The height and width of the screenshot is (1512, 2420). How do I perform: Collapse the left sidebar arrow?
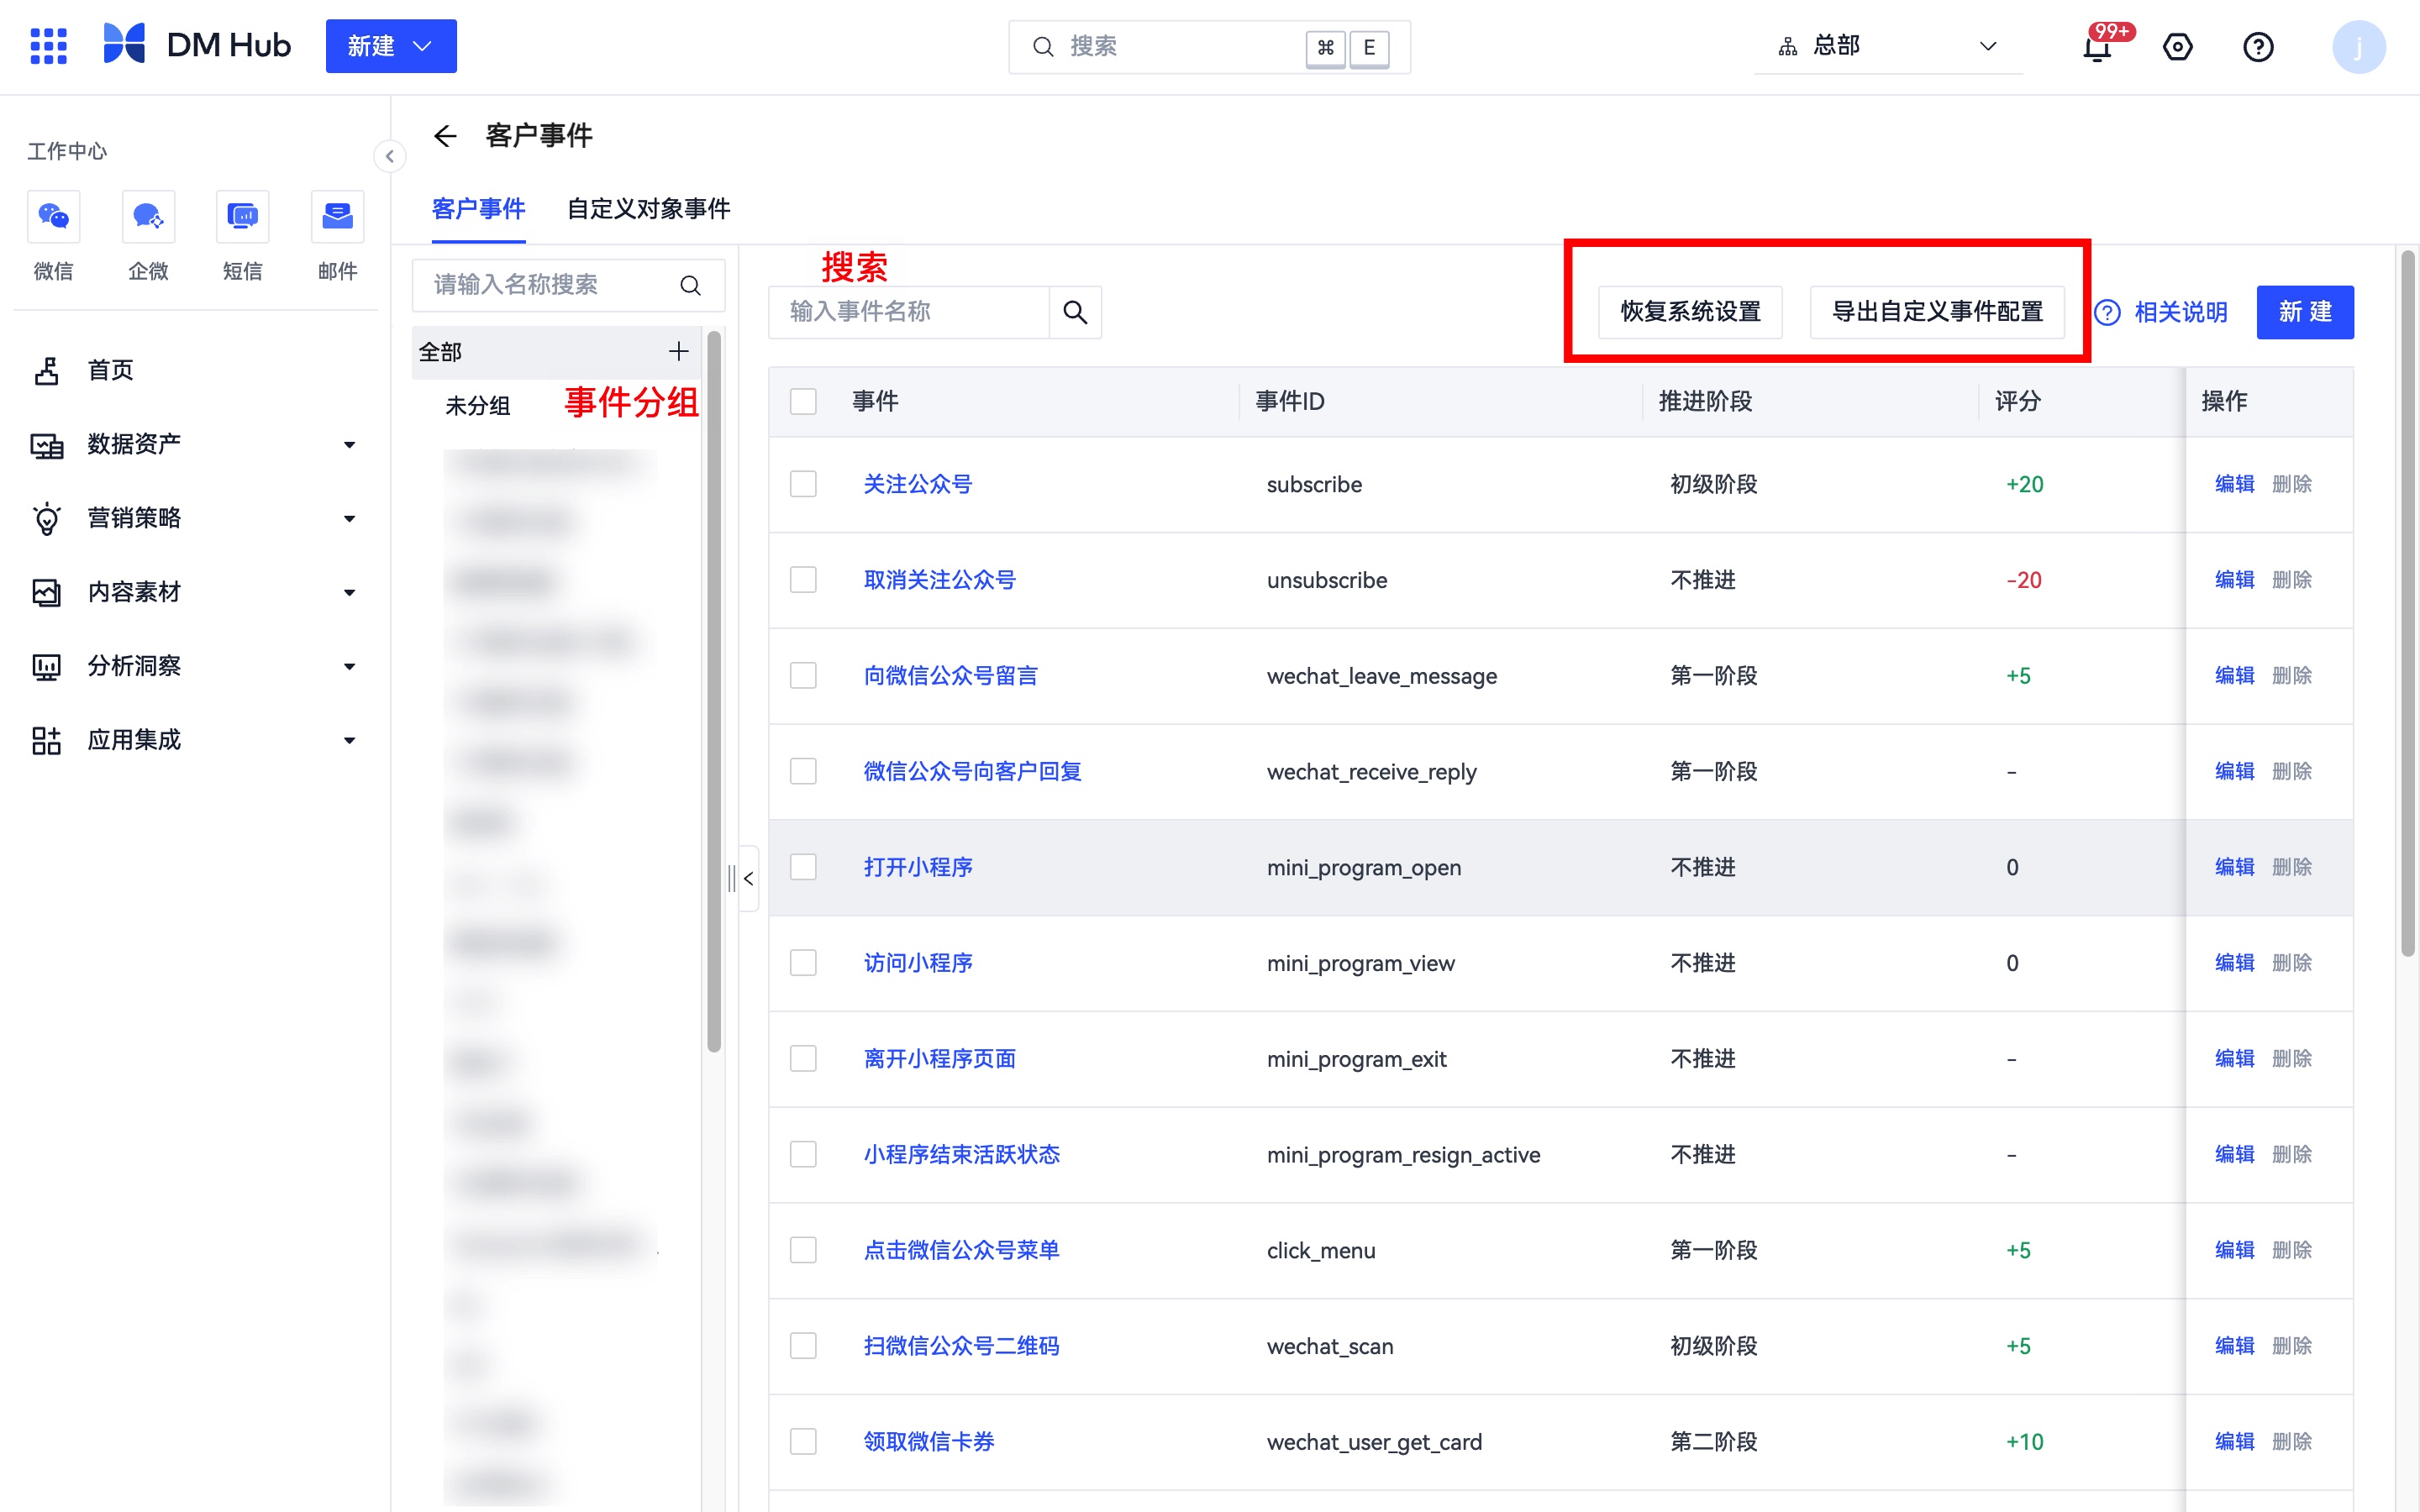point(390,155)
